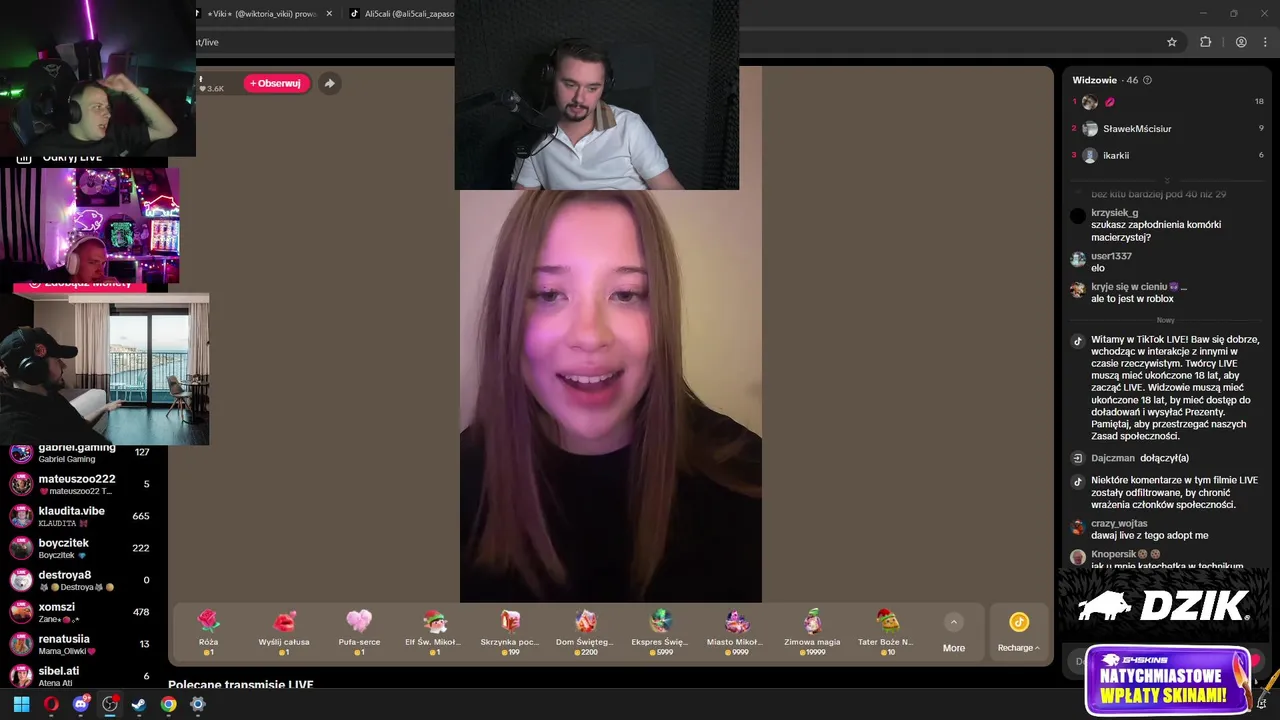
Task: Open boyczitek recommended live
Action: pos(80,548)
